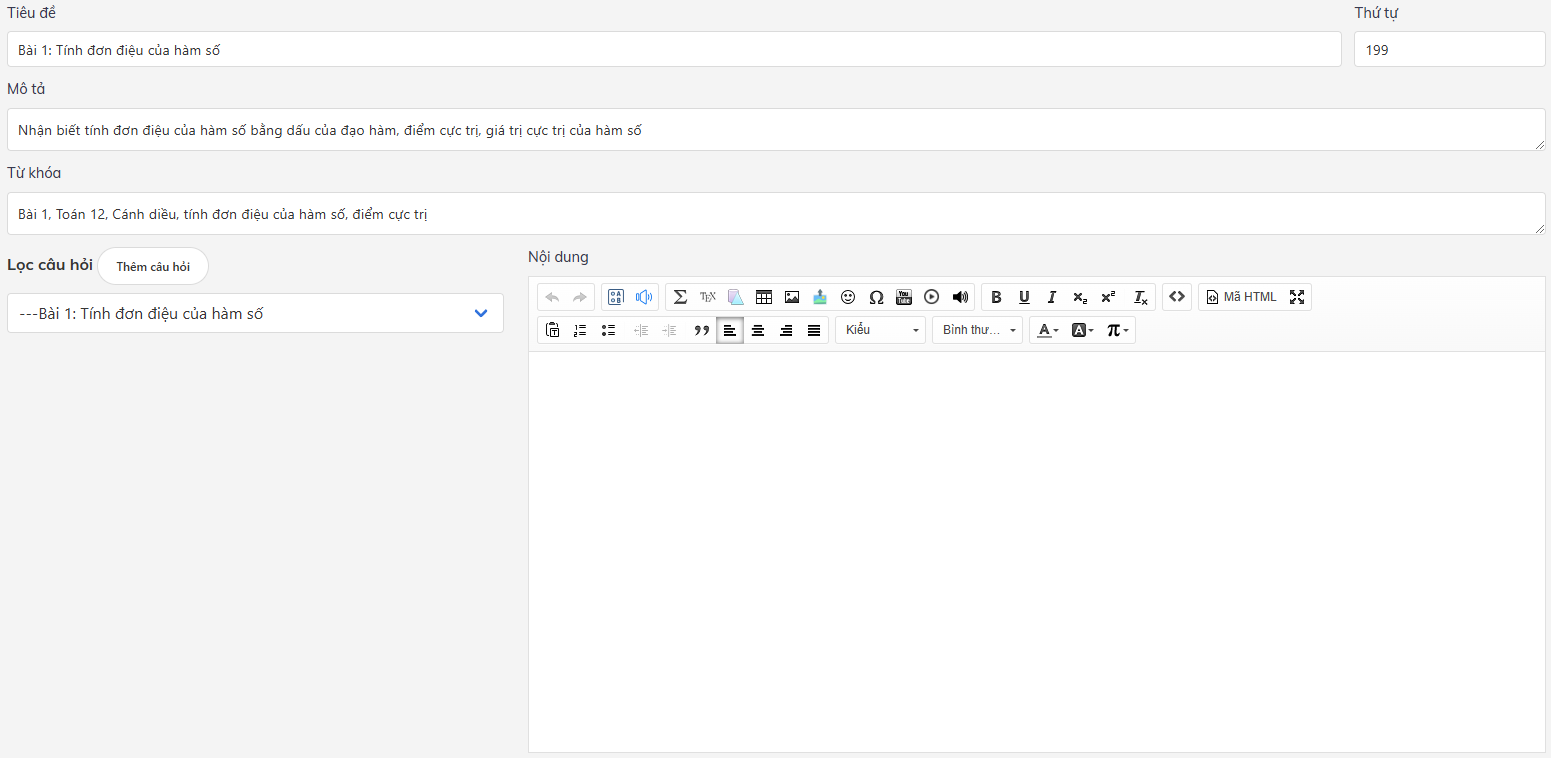Insert a bulleted list
This screenshot has height=758, width=1551.
tap(608, 330)
